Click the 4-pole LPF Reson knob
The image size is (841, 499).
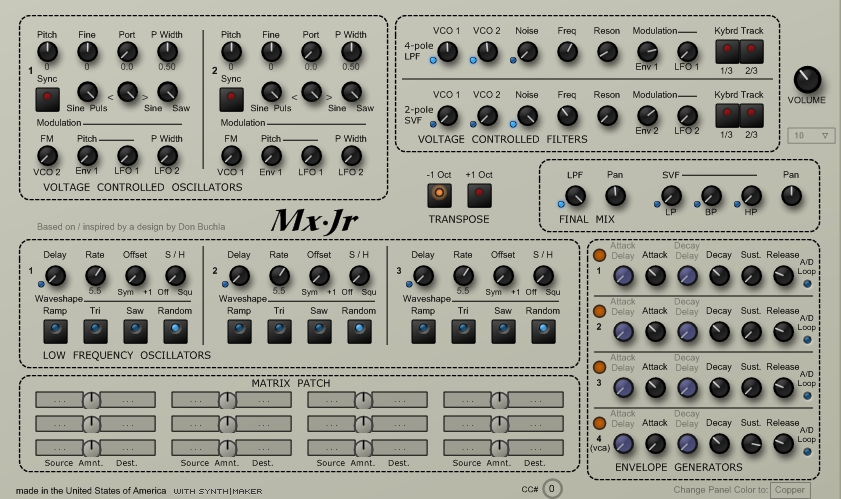607,52
